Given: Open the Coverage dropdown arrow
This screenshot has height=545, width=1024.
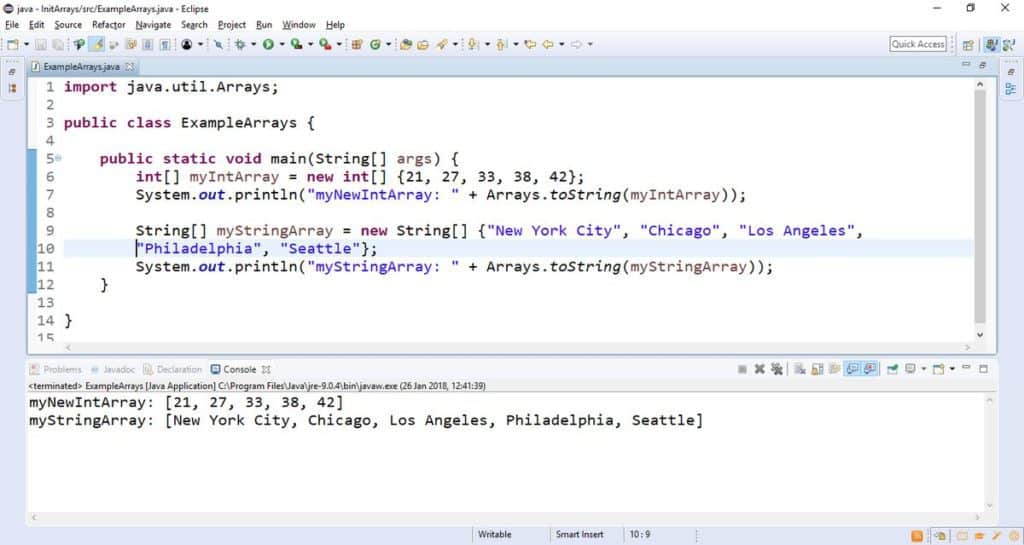Looking at the screenshot, I should 310,44.
